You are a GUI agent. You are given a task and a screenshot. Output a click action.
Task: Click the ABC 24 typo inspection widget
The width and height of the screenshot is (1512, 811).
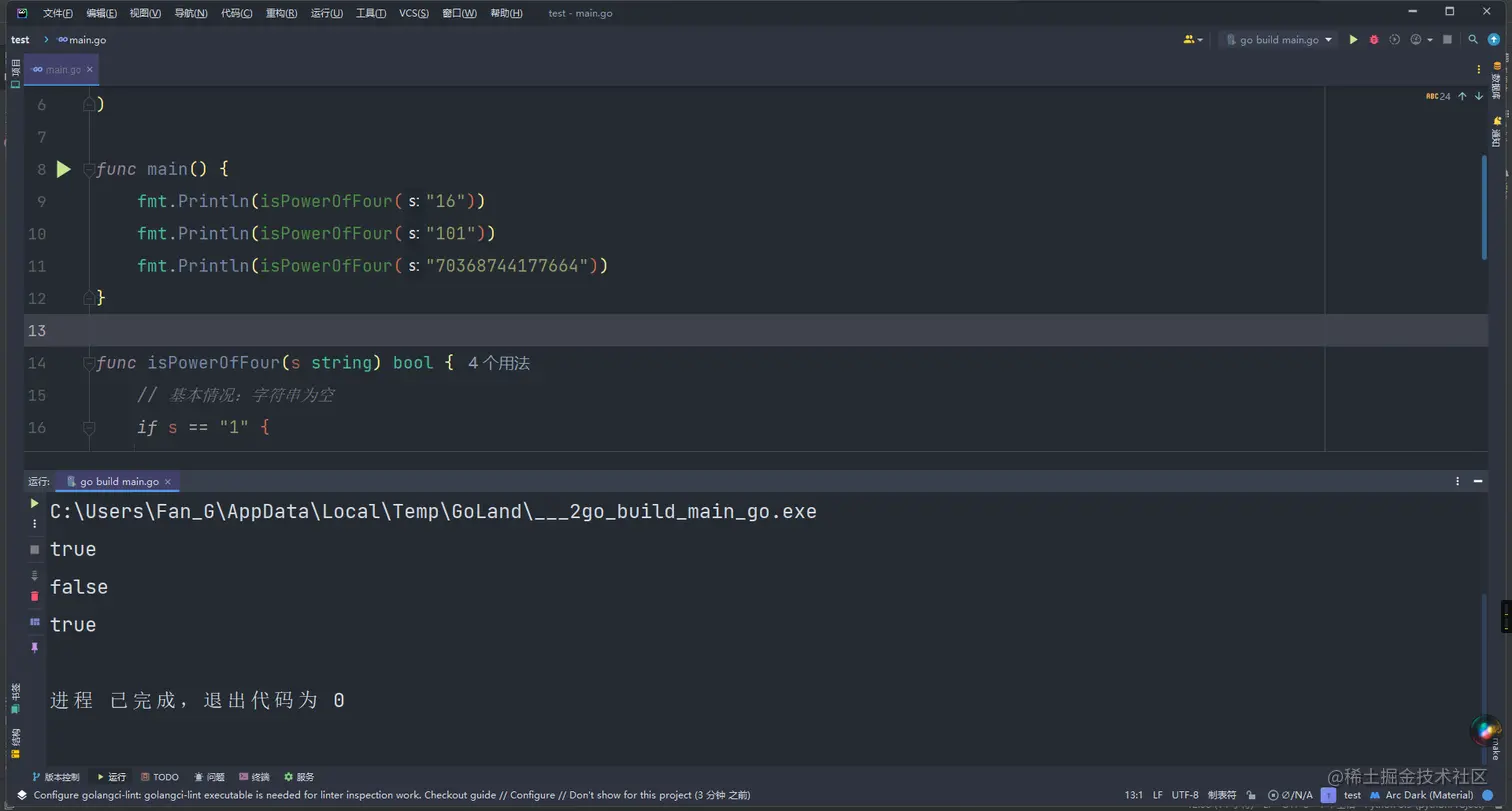[x=1438, y=96]
